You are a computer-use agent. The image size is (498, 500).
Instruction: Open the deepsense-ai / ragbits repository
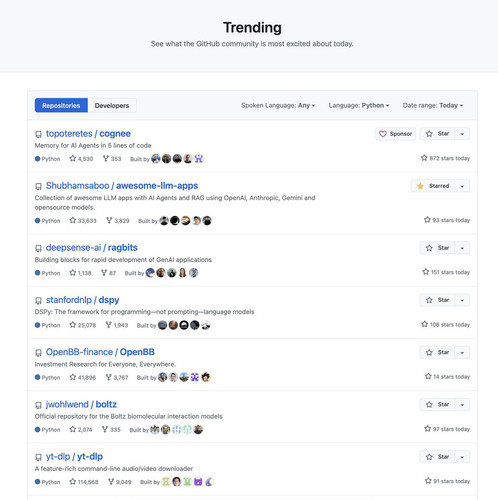point(92,248)
